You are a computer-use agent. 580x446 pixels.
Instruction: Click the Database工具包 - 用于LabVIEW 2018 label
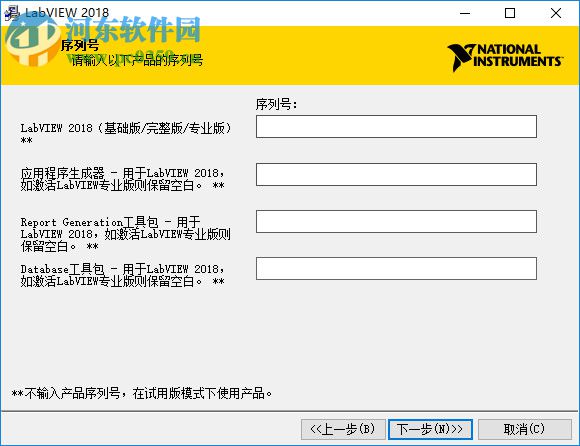(122, 275)
